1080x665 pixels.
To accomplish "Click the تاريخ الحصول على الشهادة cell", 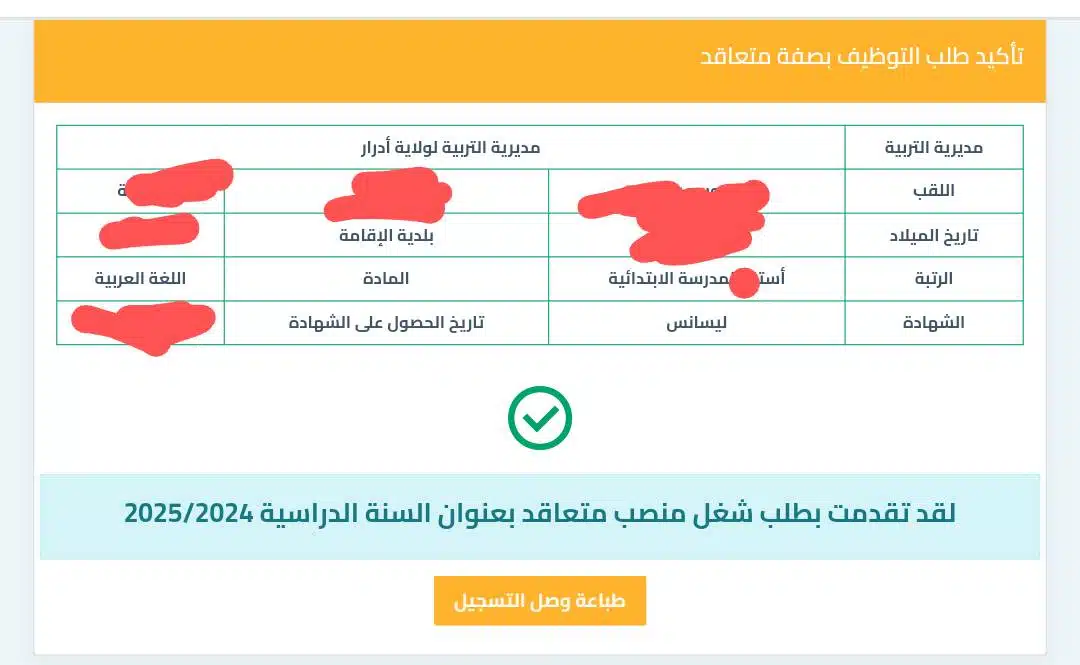I will point(386,323).
